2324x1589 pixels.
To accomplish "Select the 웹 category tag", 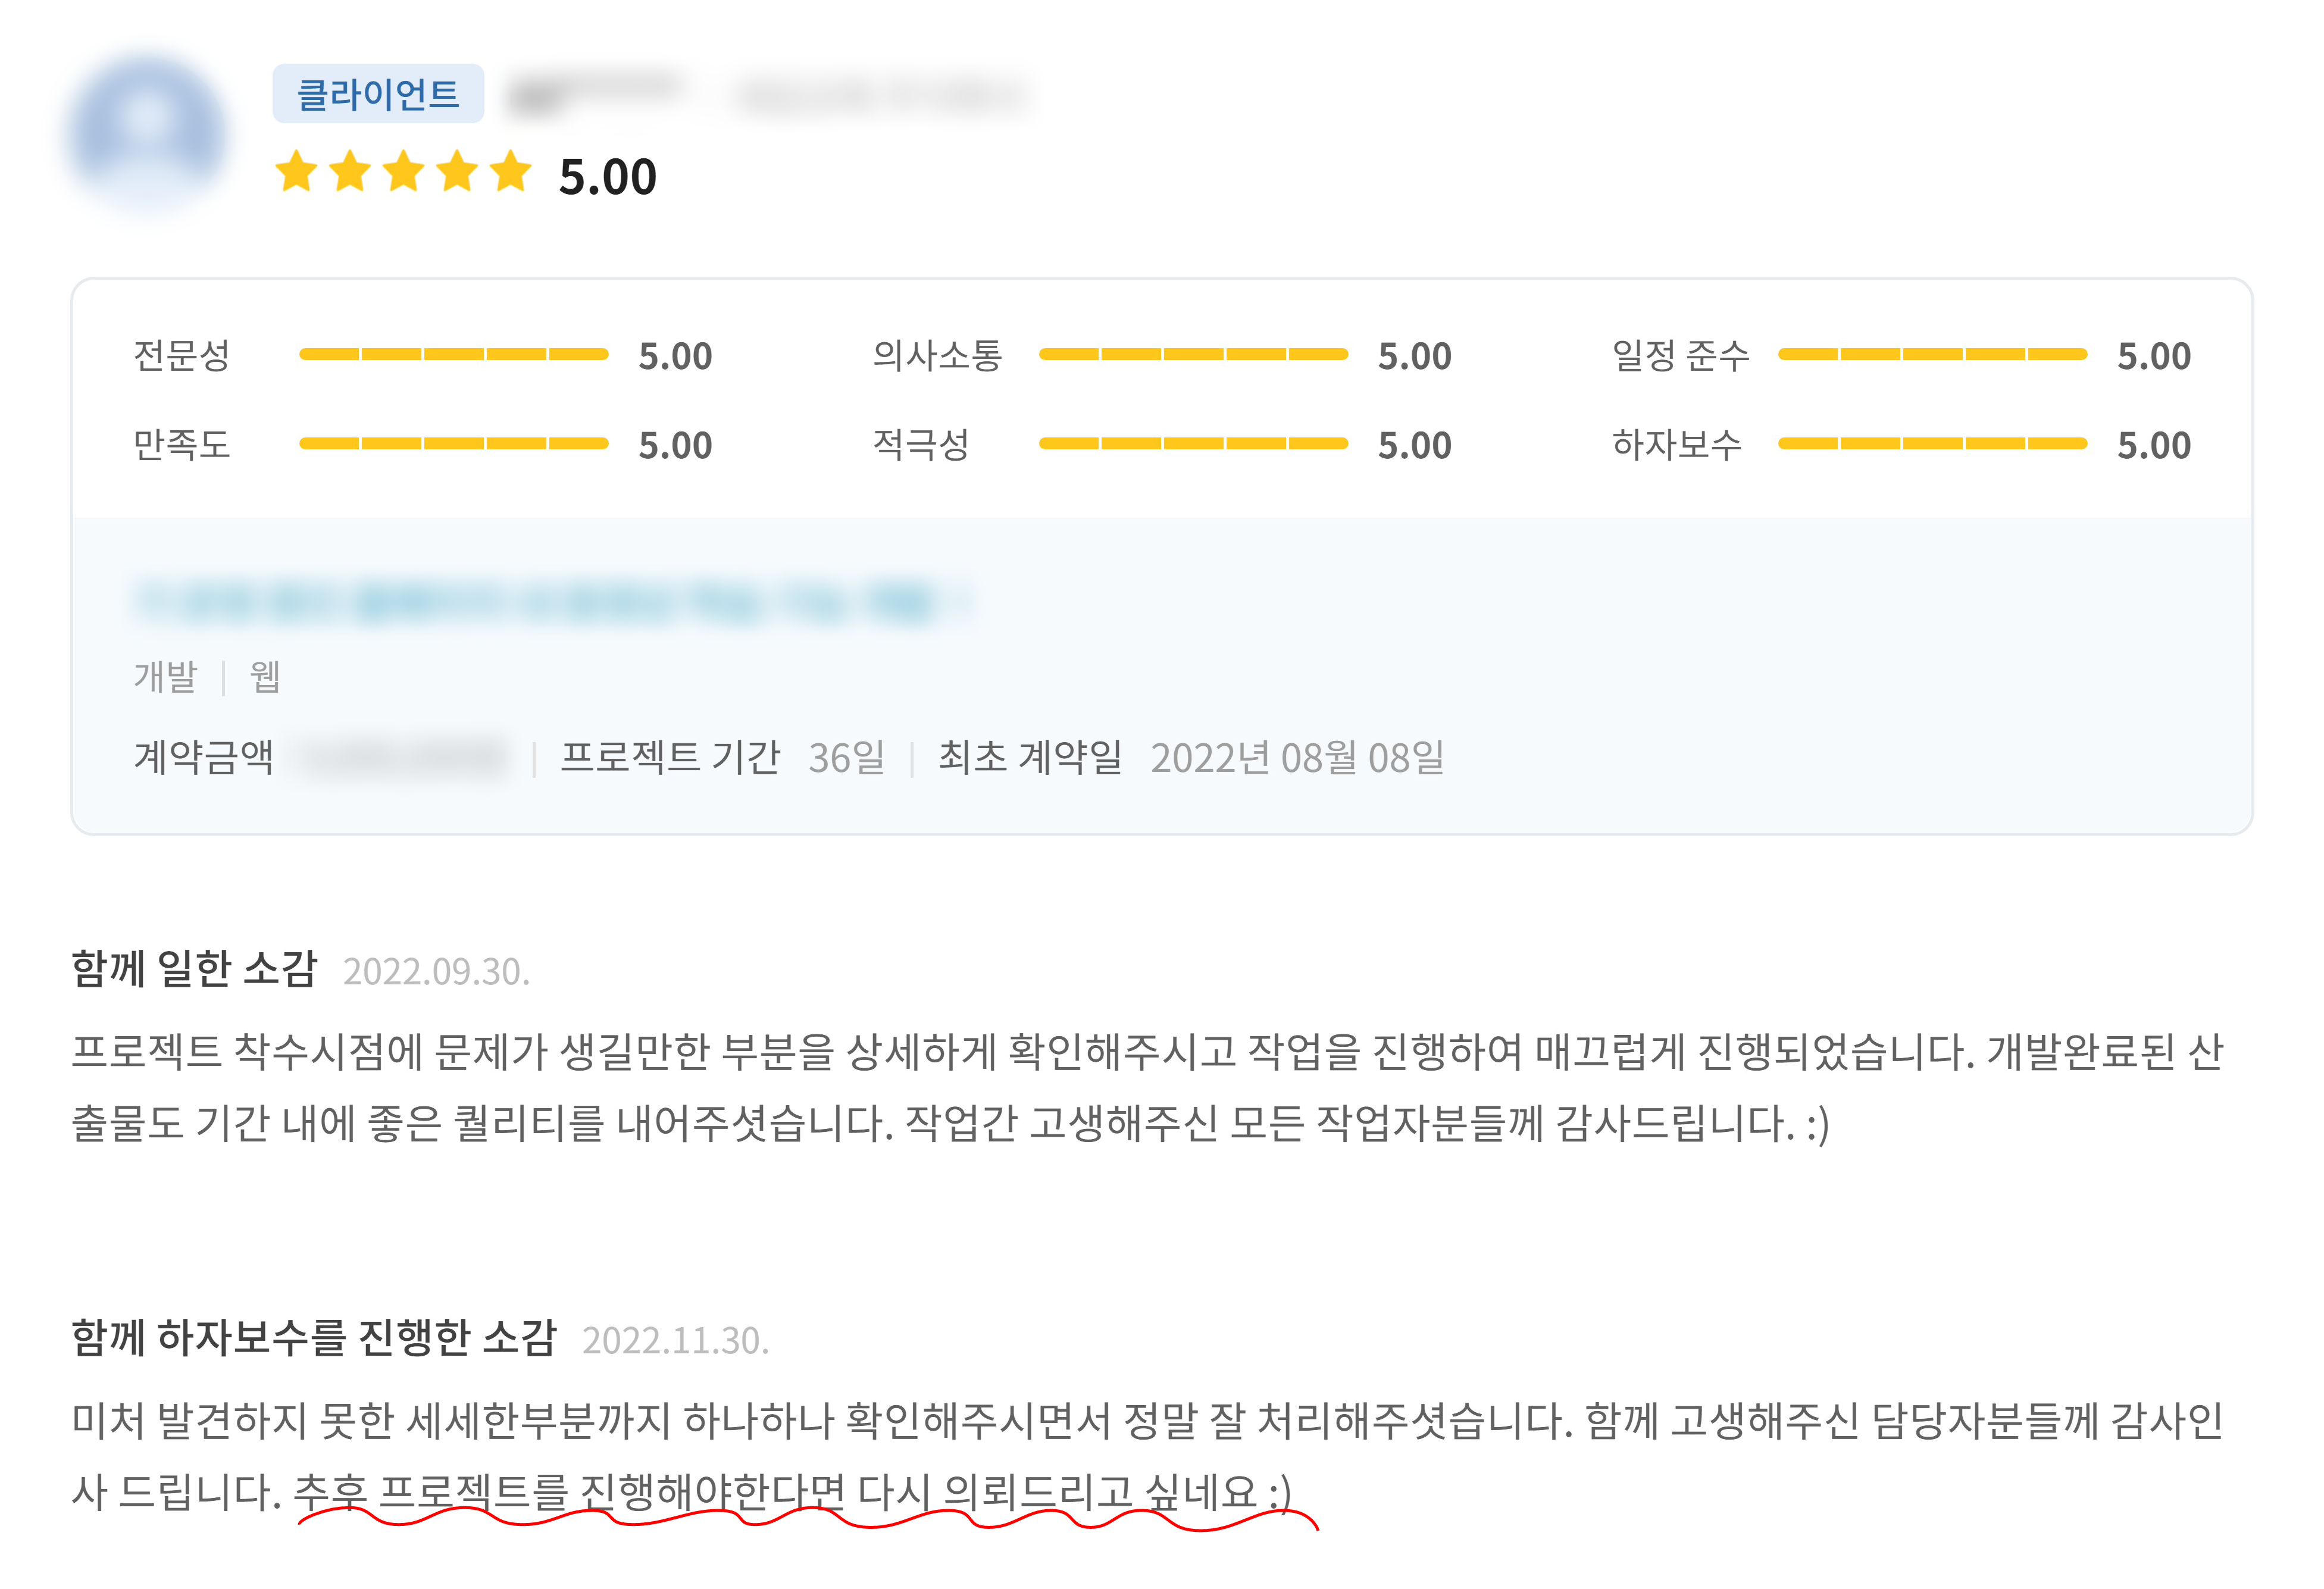I will click(265, 677).
